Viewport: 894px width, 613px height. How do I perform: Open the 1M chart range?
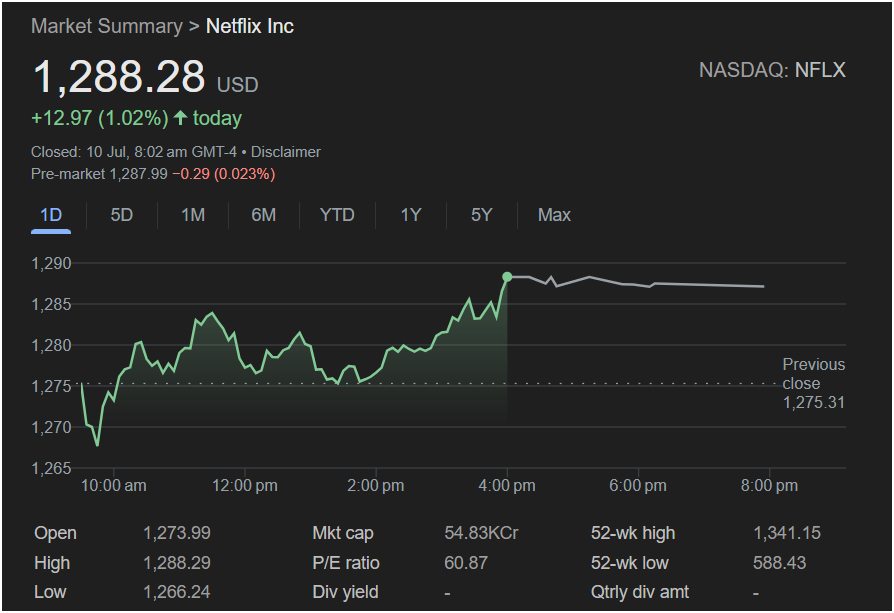tap(193, 215)
